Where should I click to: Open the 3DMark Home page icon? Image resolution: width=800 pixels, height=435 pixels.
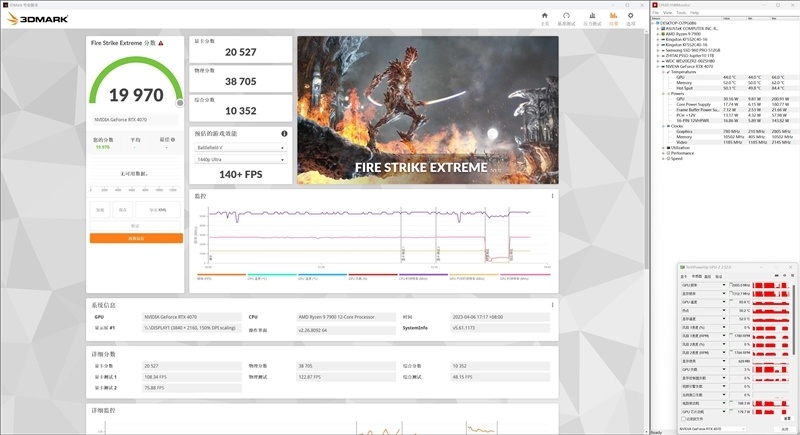click(544, 17)
